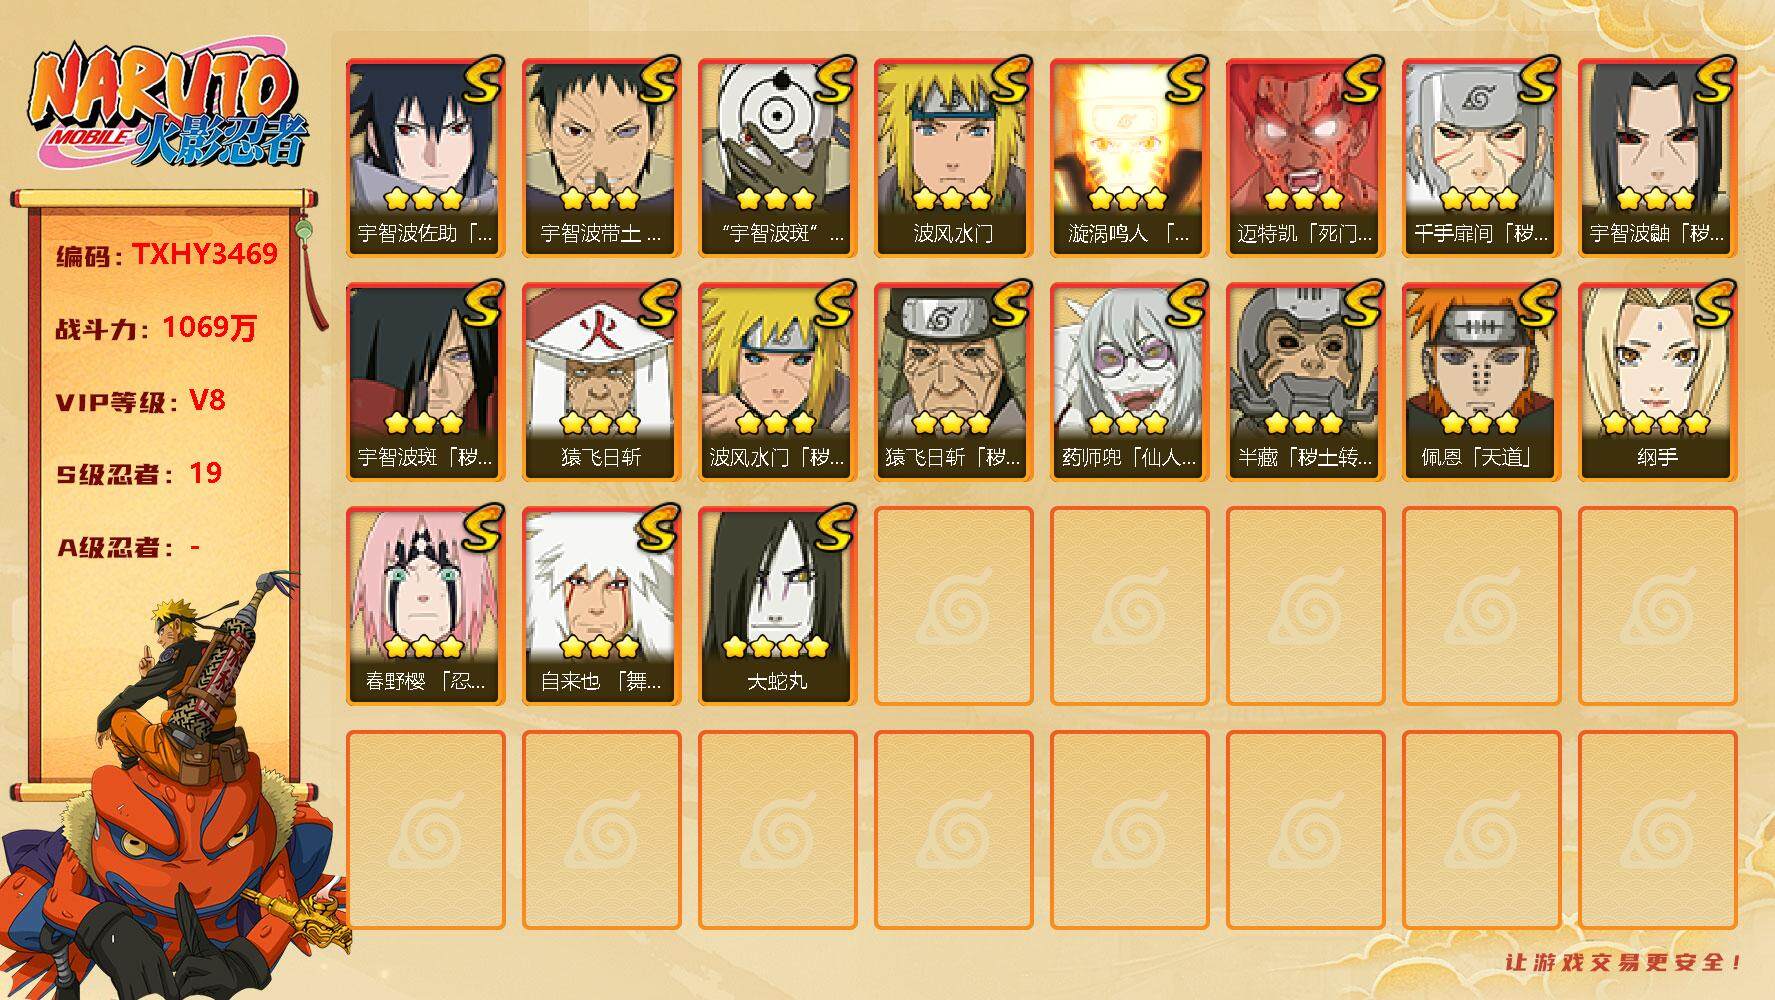Select the 宇智波佐助 ninja card

[425, 158]
